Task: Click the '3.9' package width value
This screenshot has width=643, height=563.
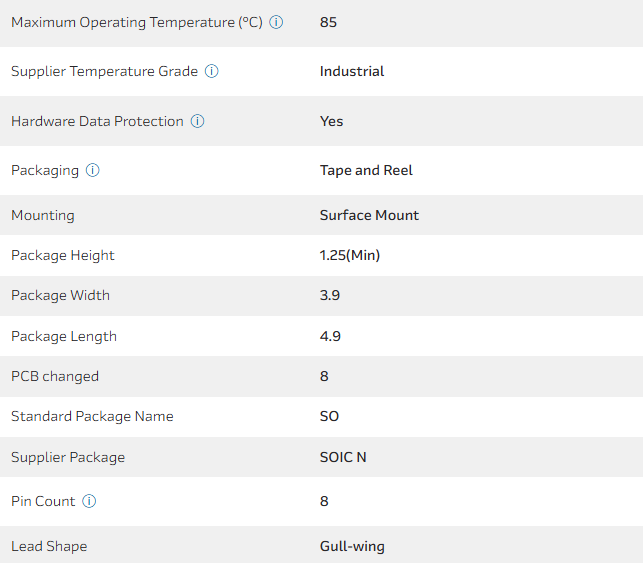Action: pyautogui.click(x=330, y=295)
